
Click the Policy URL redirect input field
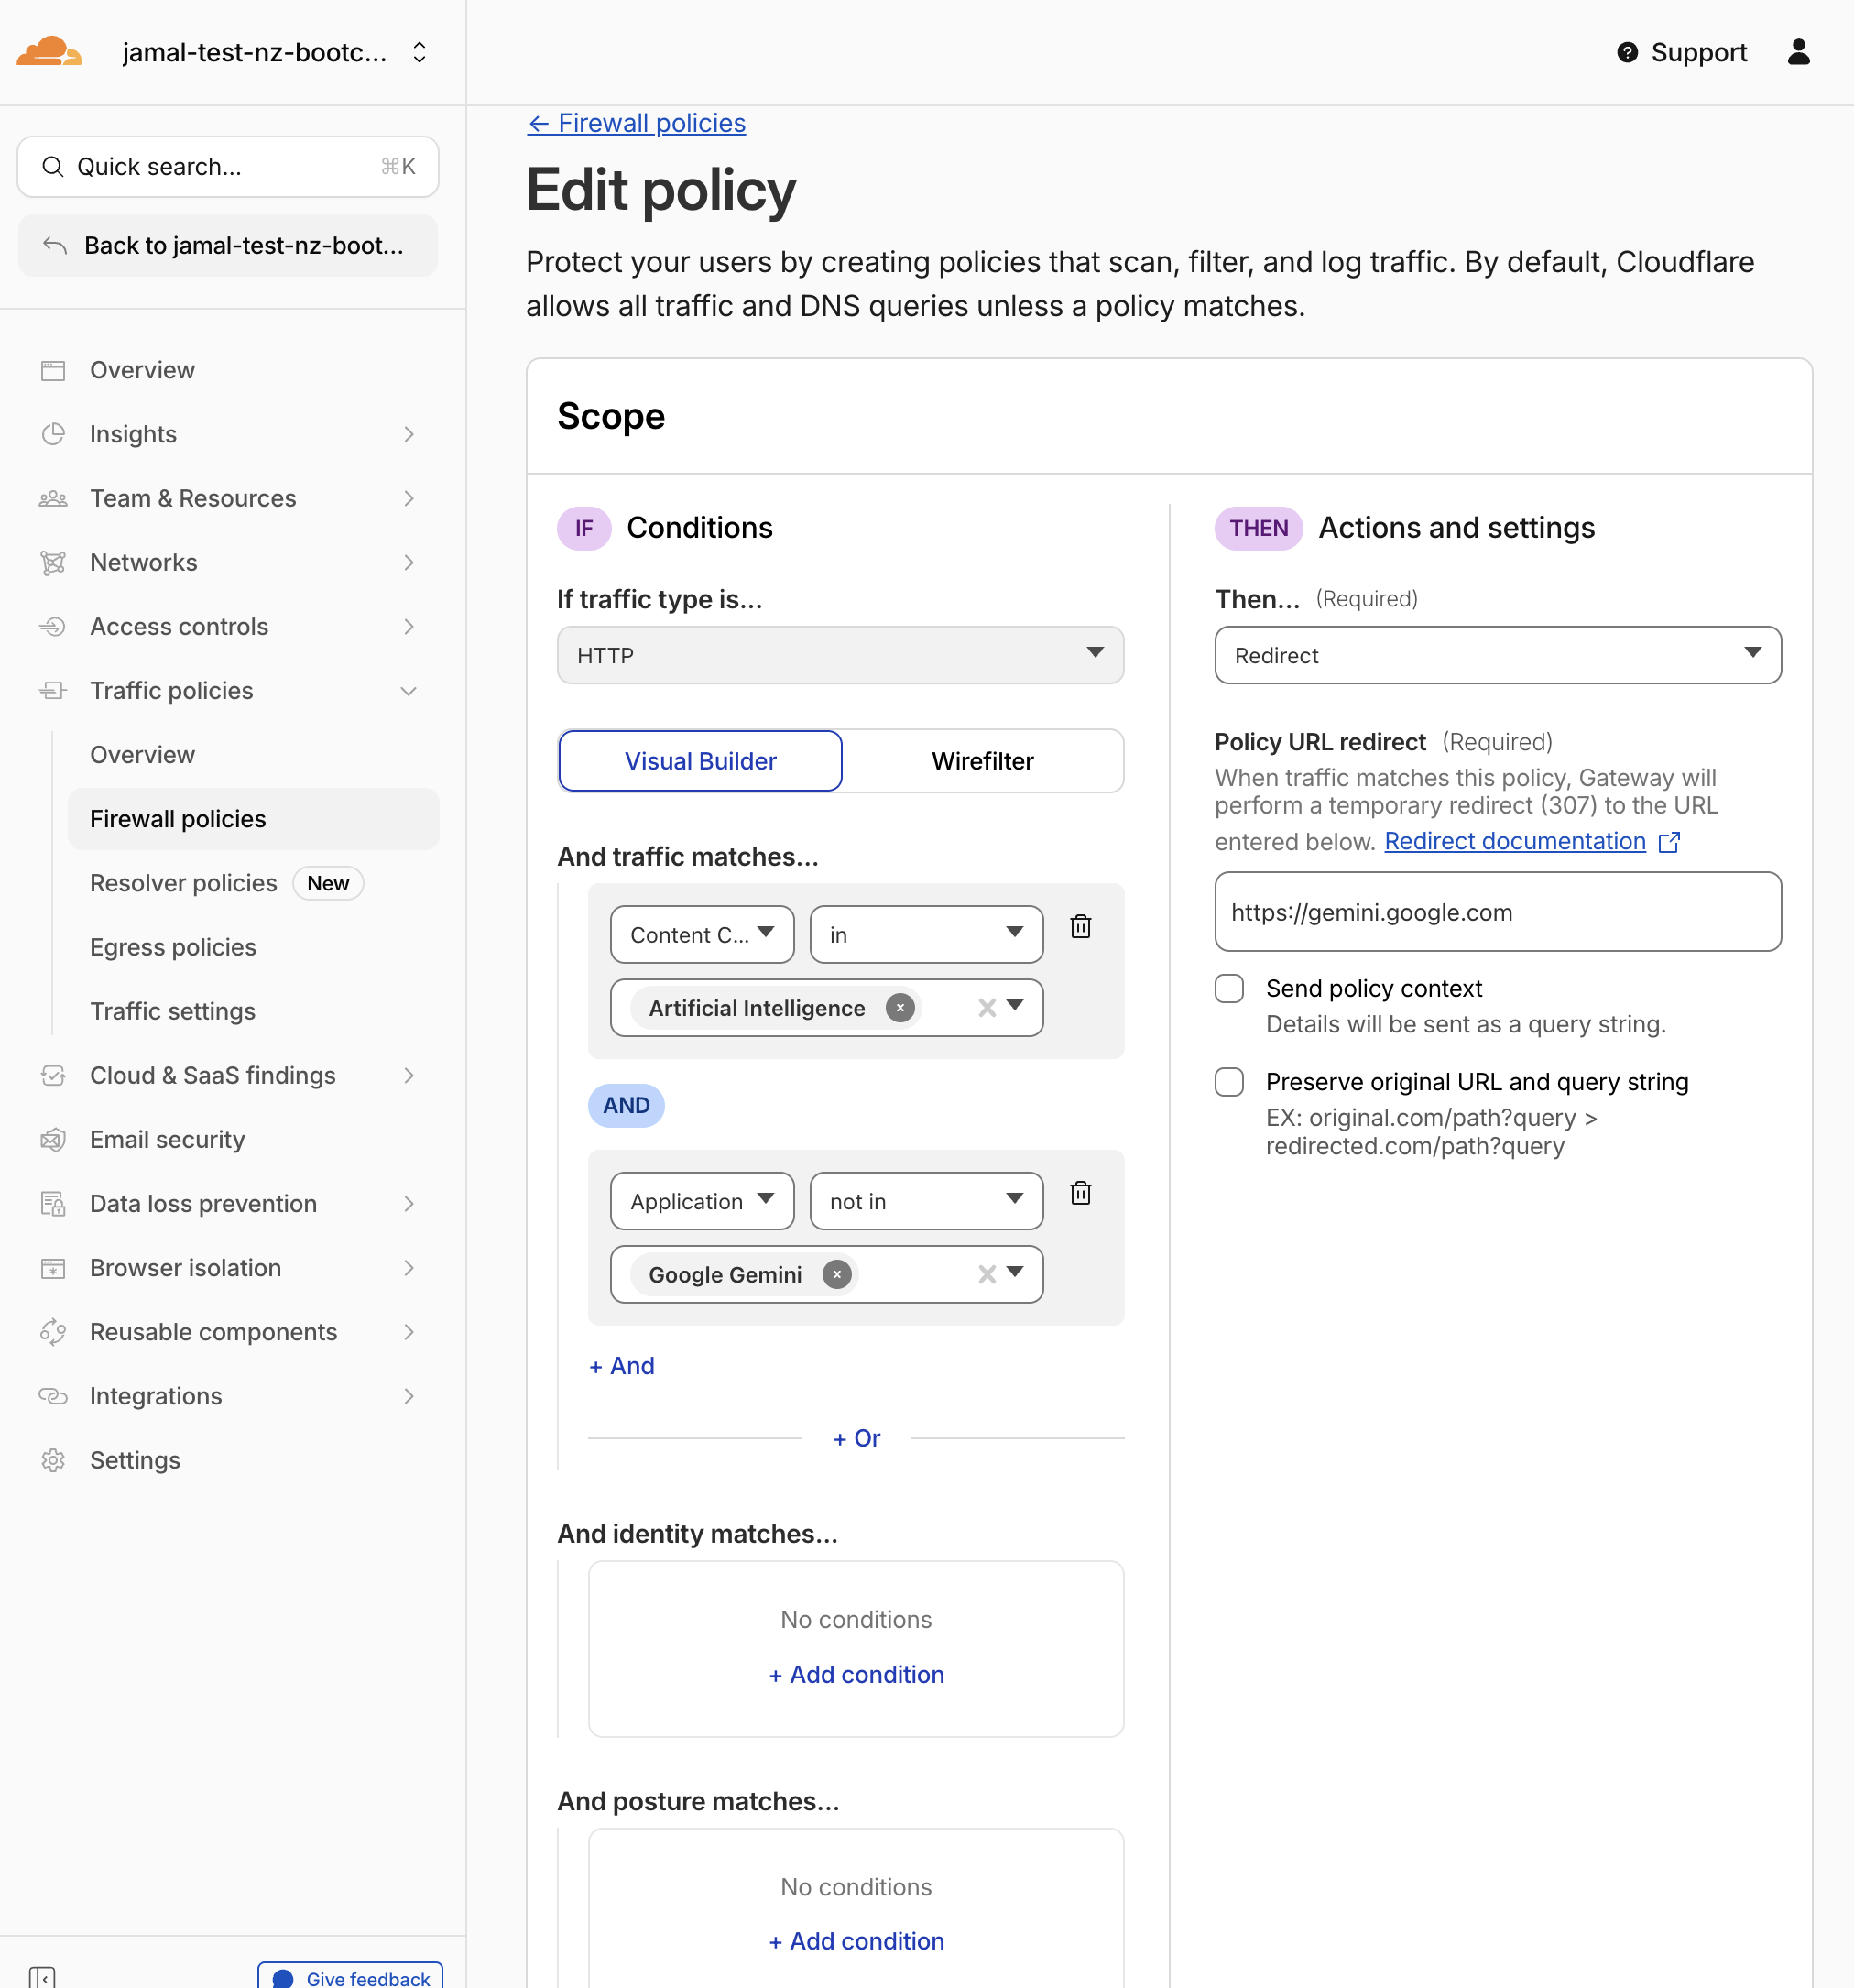pyautogui.click(x=1497, y=912)
